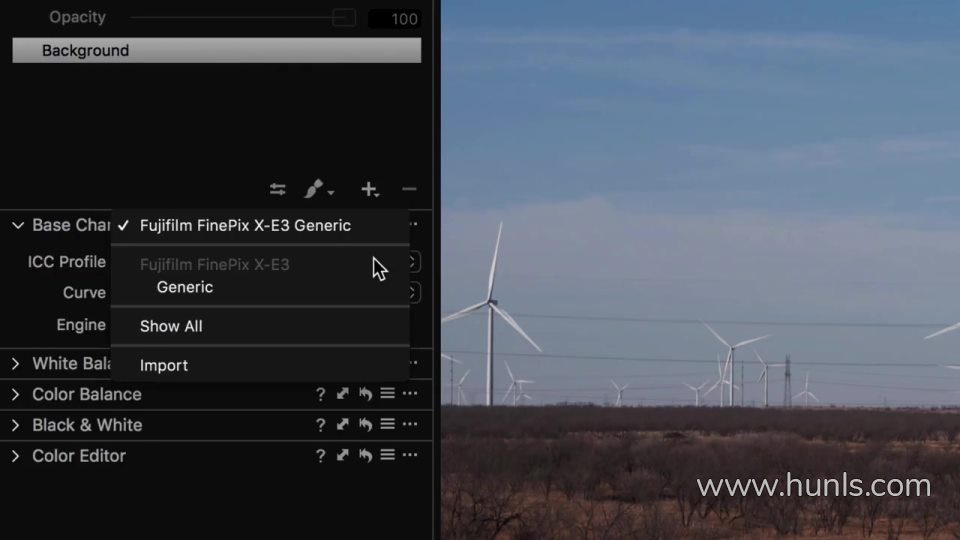The width and height of the screenshot is (960, 540).
Task: Open Black & White more options ellipsis
Action: 410,424
